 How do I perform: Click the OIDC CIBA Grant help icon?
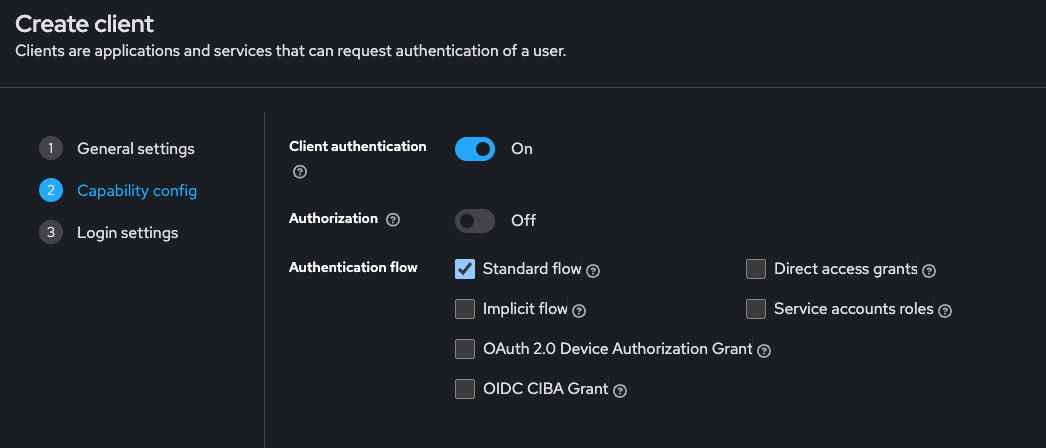tap(620, 391)
